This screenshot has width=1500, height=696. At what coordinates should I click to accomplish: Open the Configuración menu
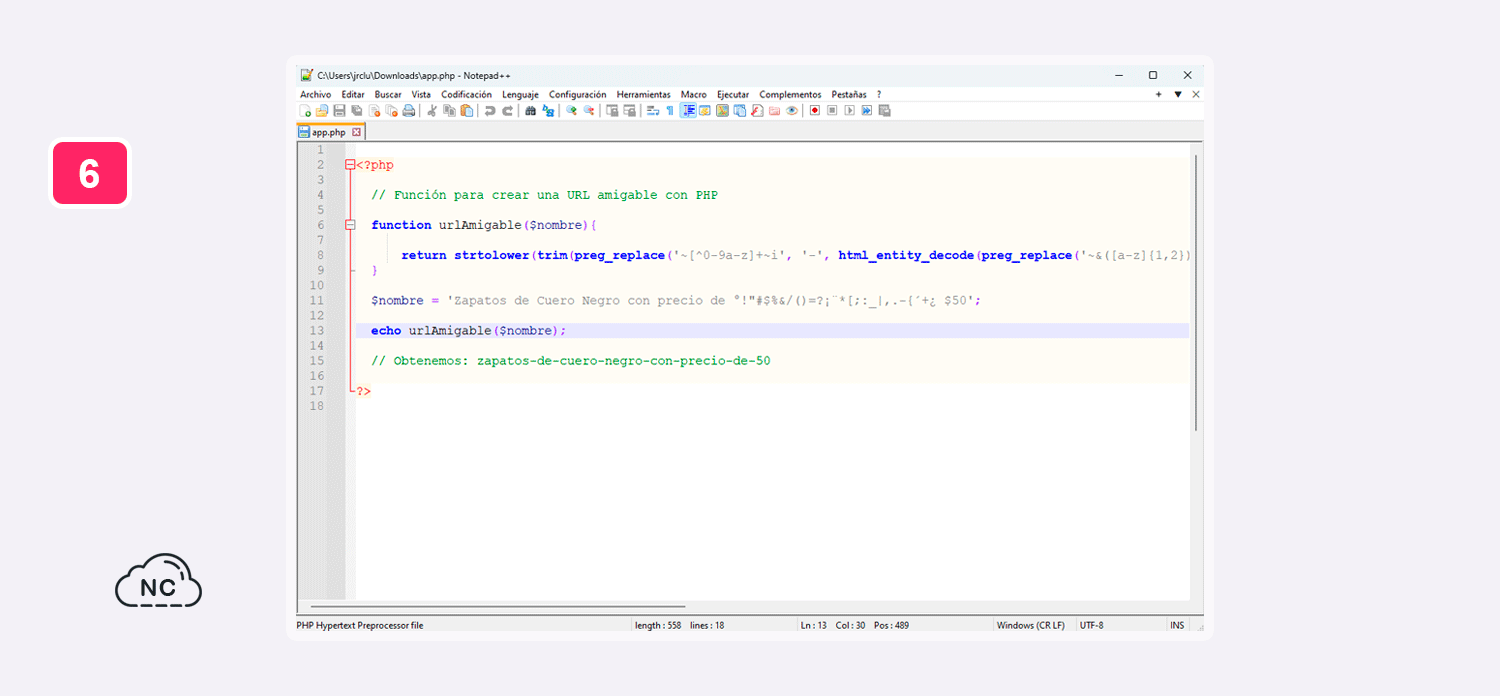[578, 94]
